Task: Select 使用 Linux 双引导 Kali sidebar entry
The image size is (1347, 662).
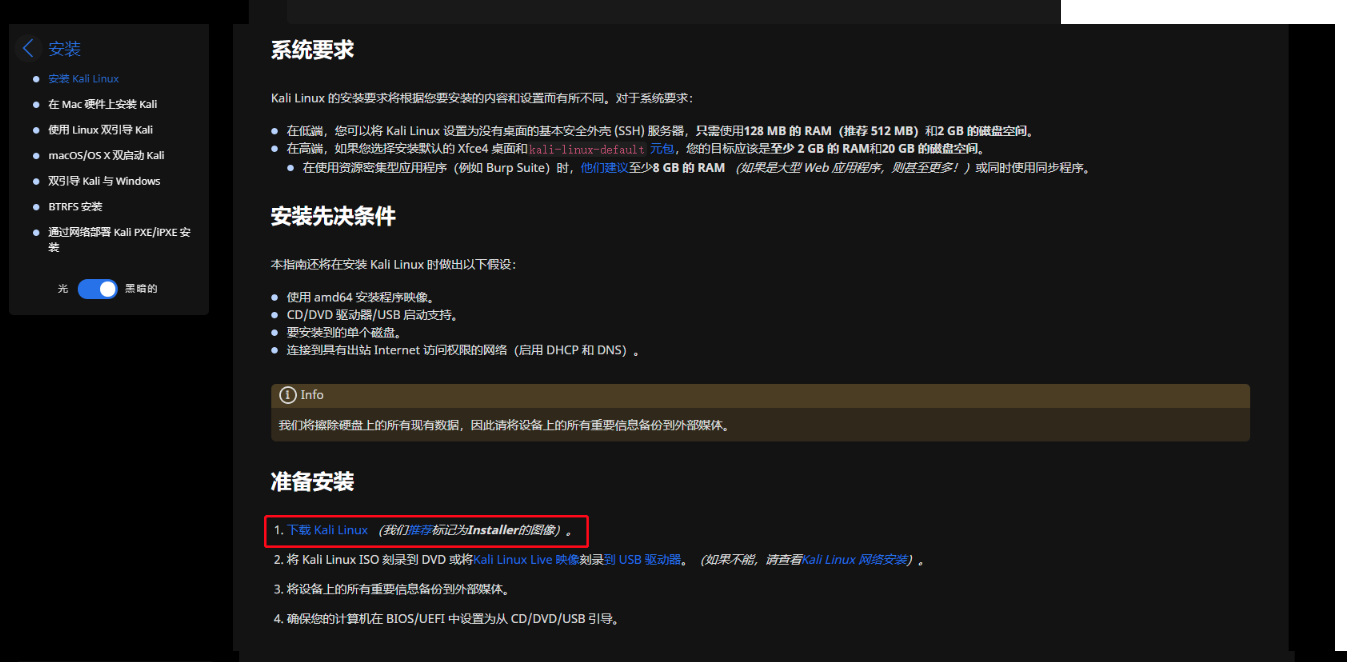Action: 100,130
